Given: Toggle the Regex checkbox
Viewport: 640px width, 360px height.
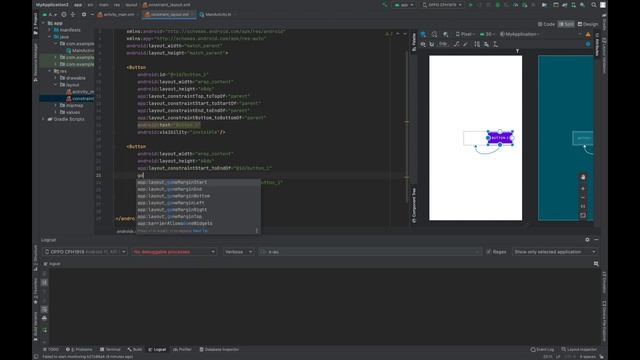Looking at the screenshot, I should (489, 252).
